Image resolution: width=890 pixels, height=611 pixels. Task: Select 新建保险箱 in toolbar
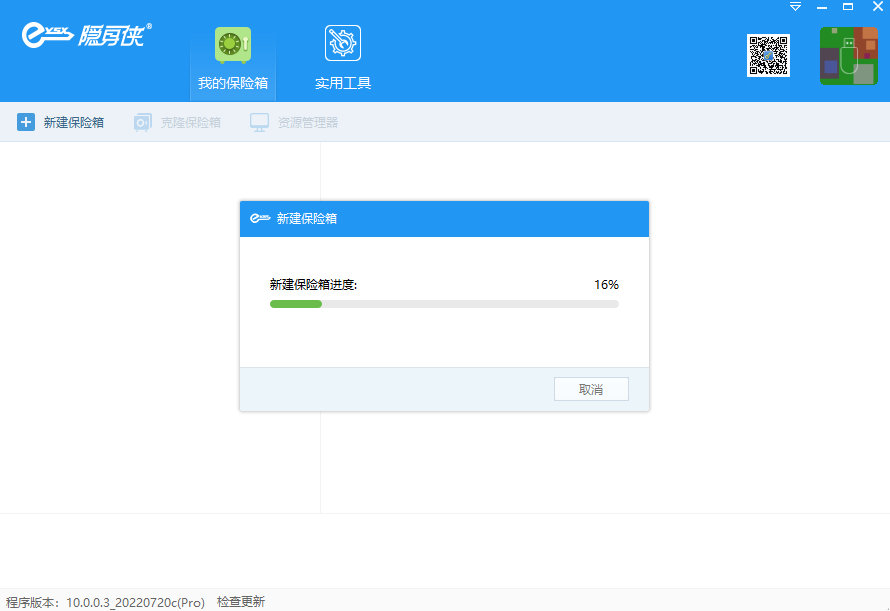pos(74,123)
